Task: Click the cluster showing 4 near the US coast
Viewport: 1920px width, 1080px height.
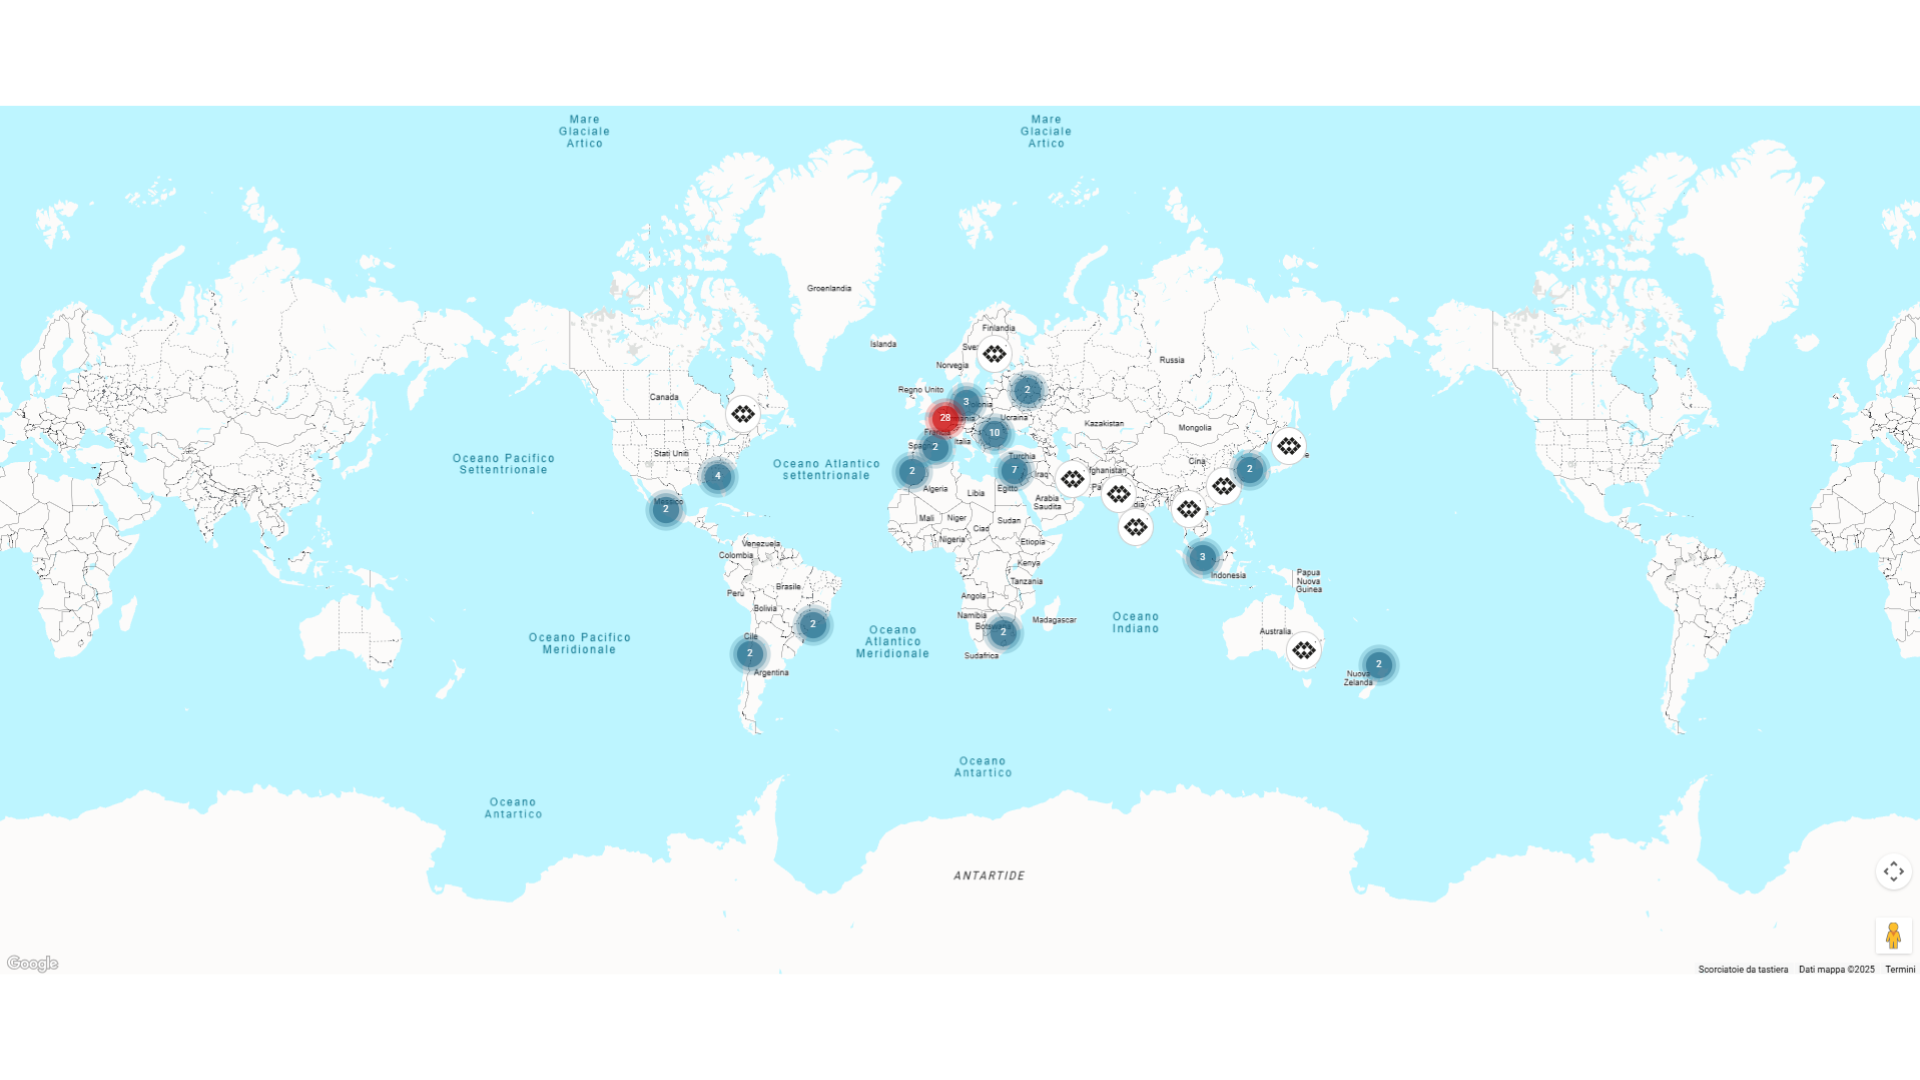Action: pyautogui.click(x=717, y=477)
